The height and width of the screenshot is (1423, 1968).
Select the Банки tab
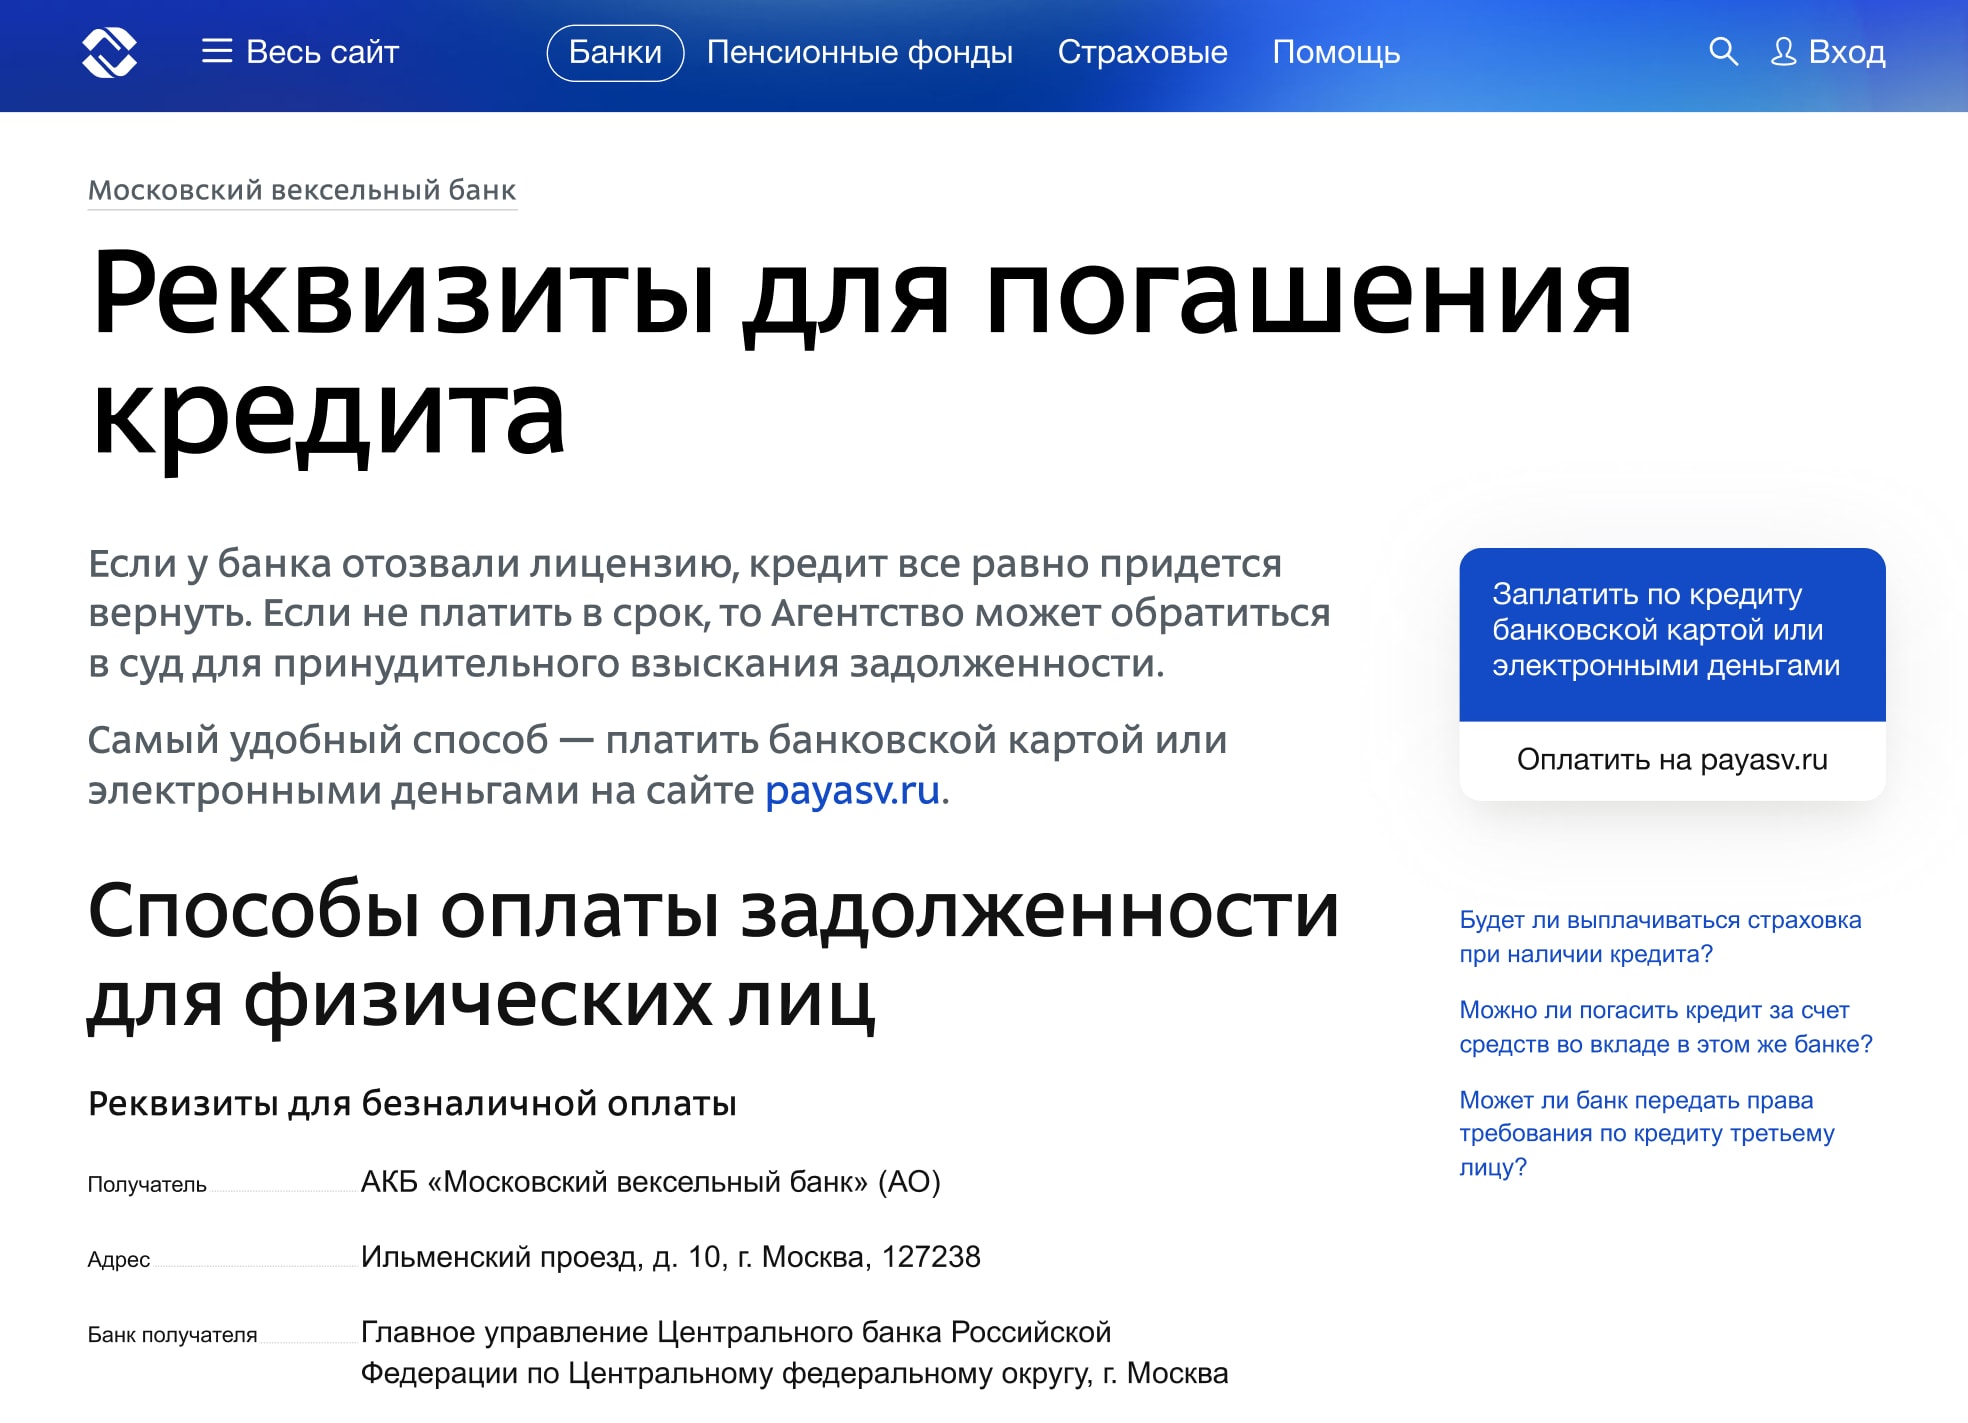[615, 52]
